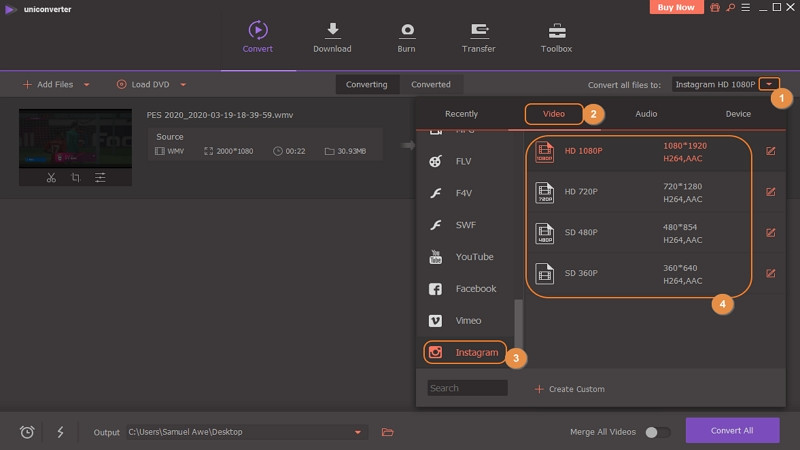
Task: Click the Facebook logo icon
Action: (435, 289)
